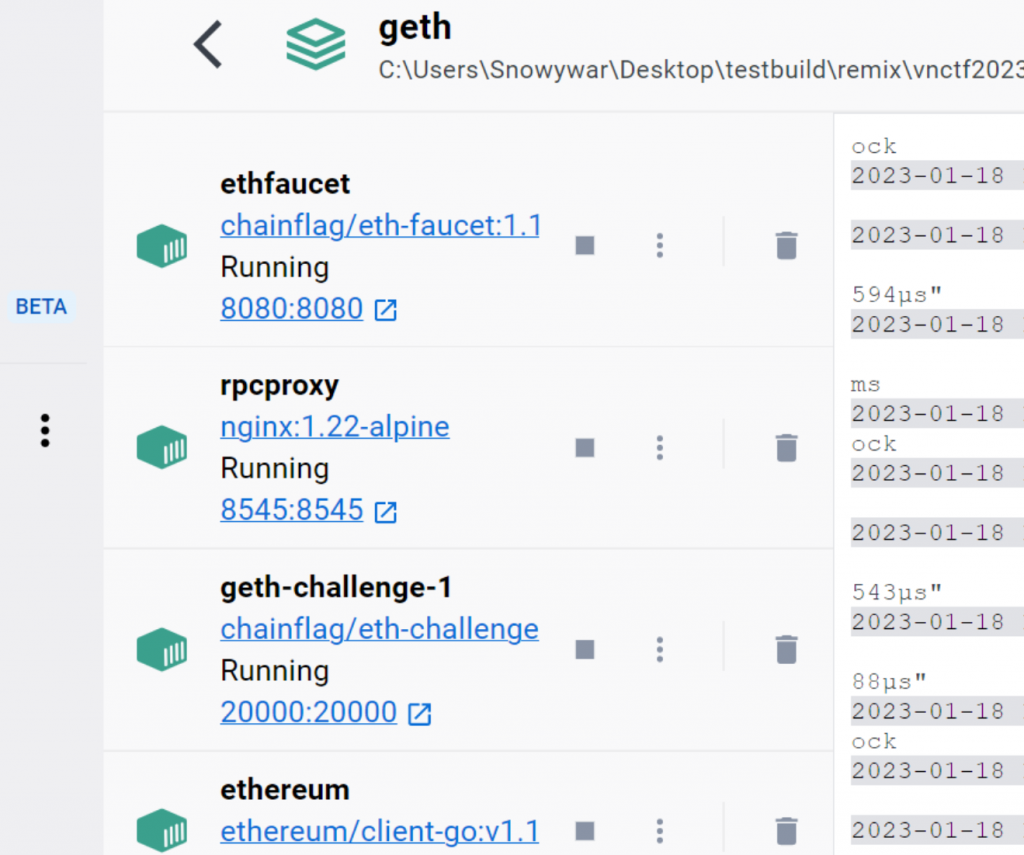
Task: Go back using the left chevron arrow
Action: (208, 45)
